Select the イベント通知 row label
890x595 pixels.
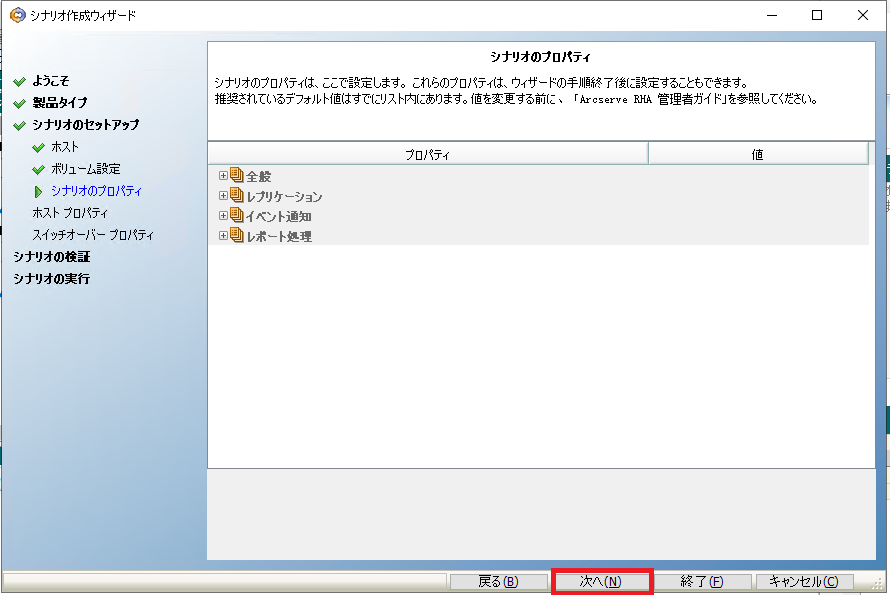click(x=279, y=216)
